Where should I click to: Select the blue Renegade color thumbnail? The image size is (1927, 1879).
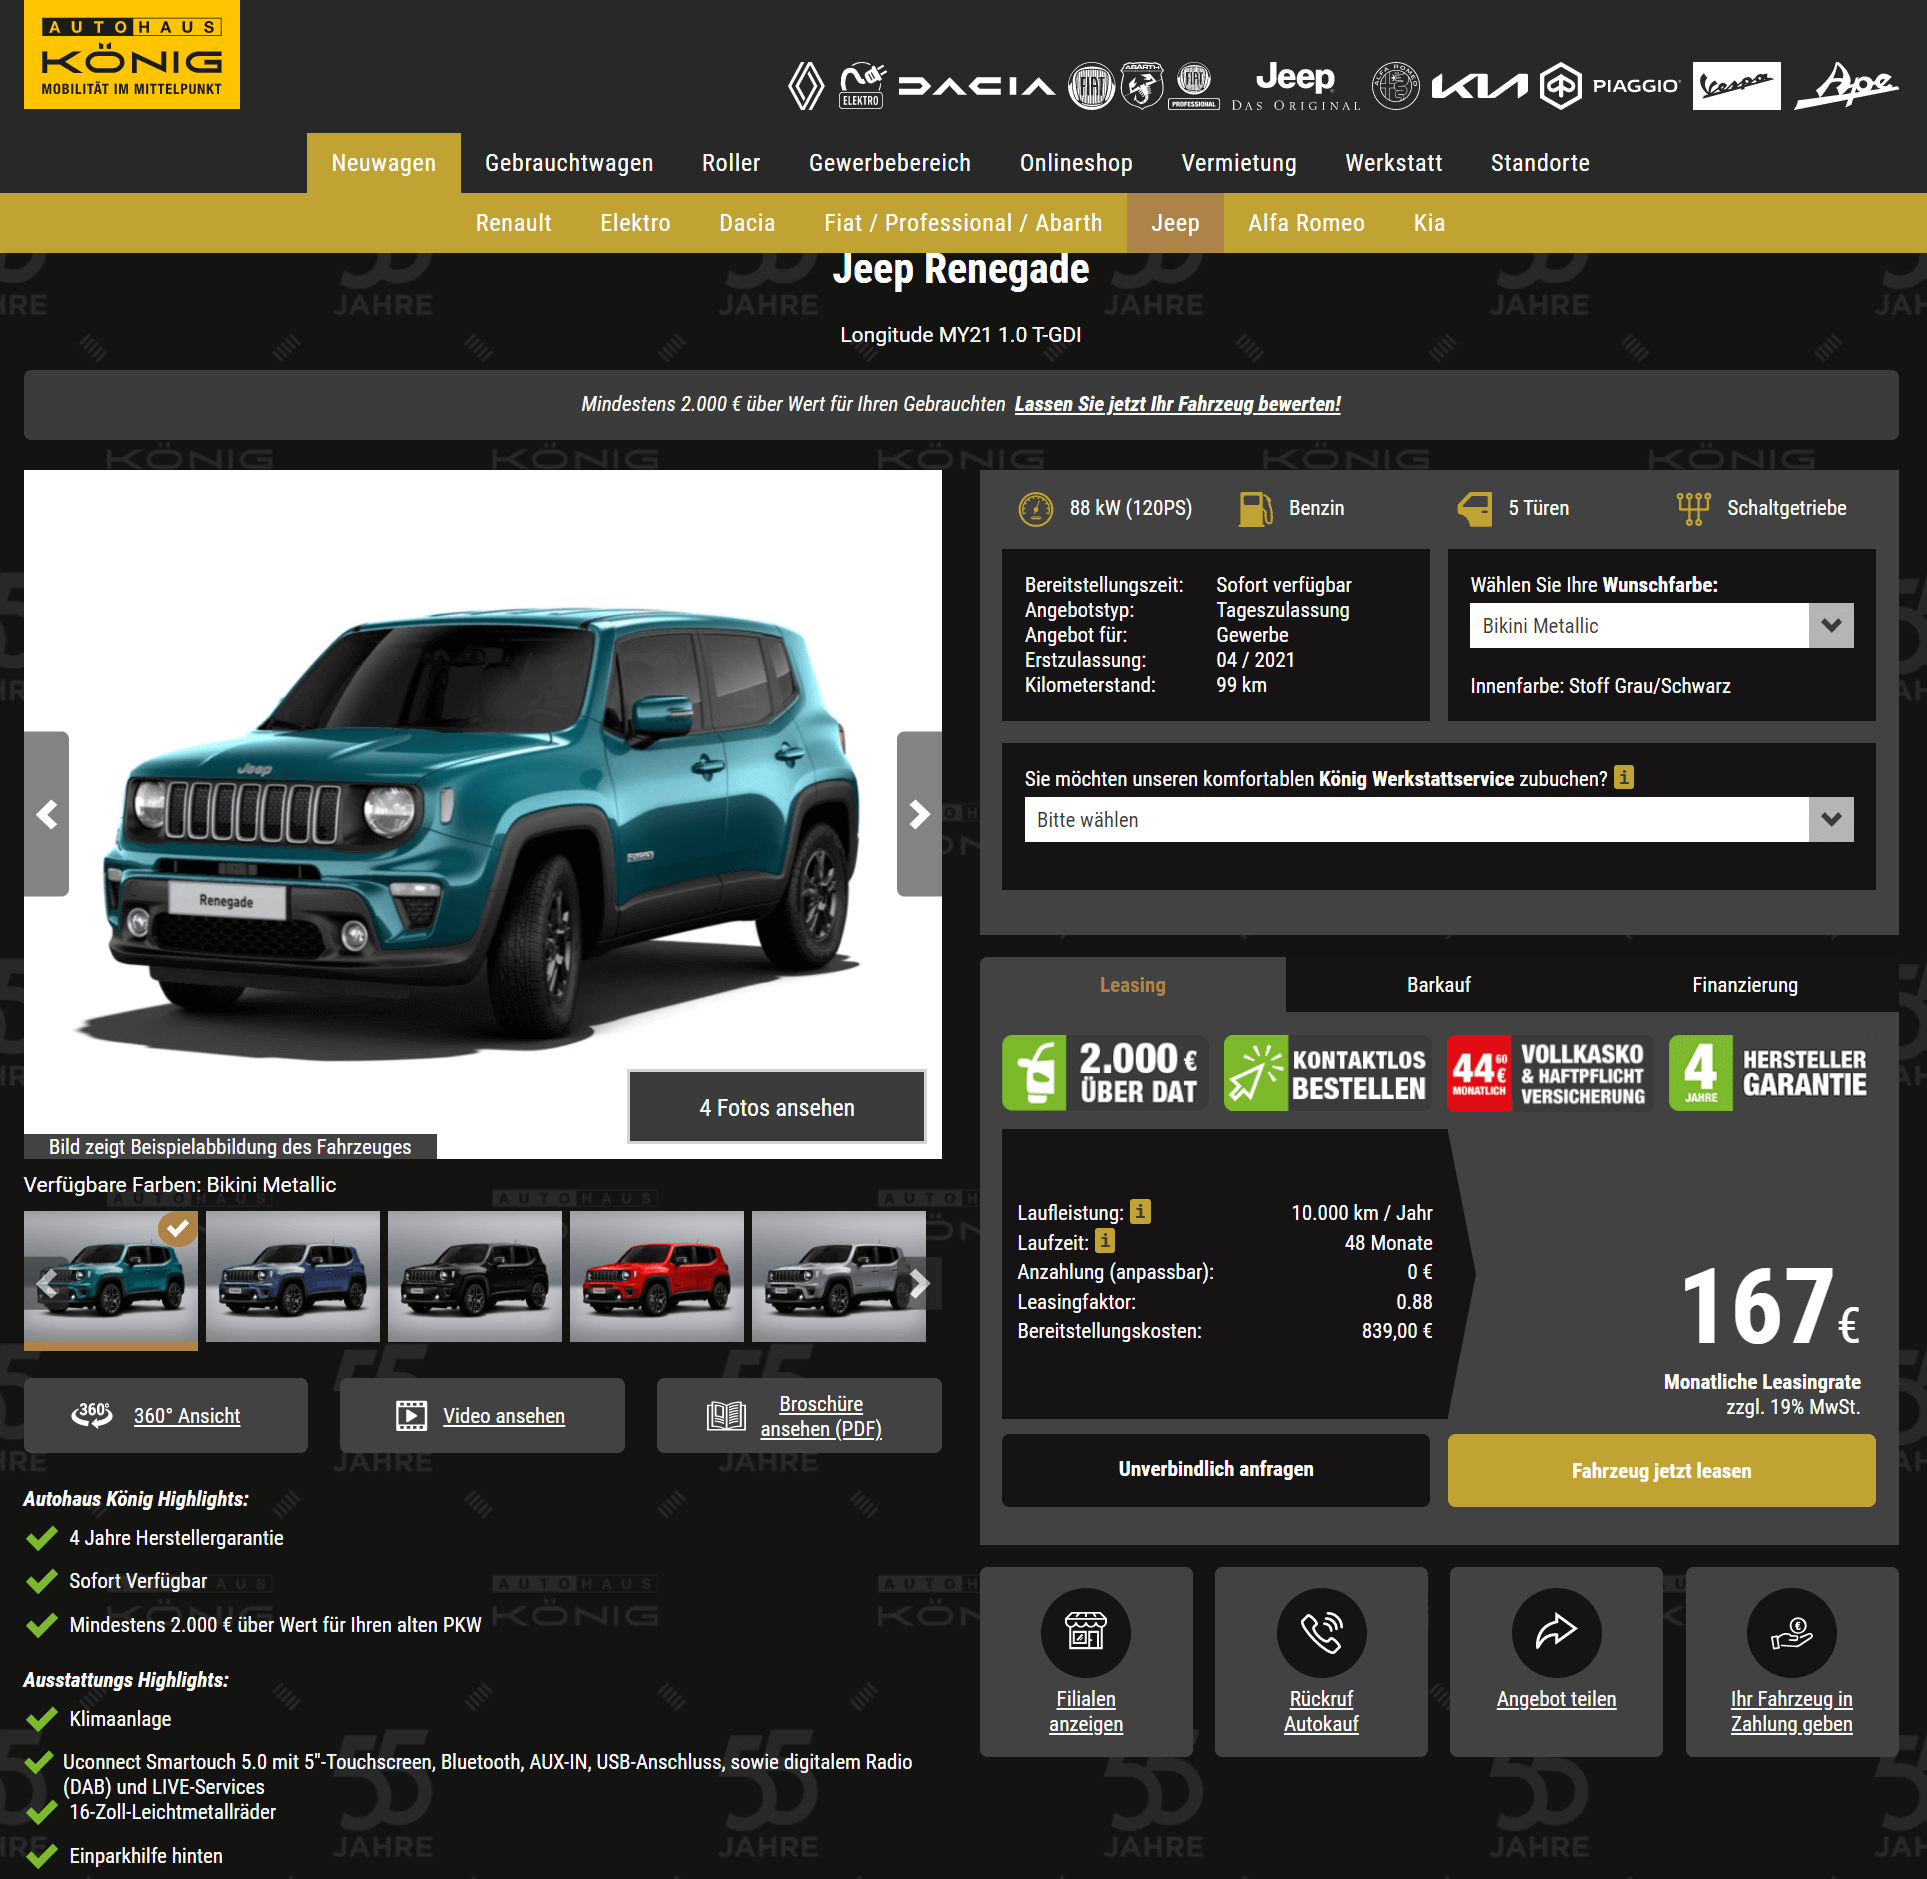click(x=293, y=1277)
